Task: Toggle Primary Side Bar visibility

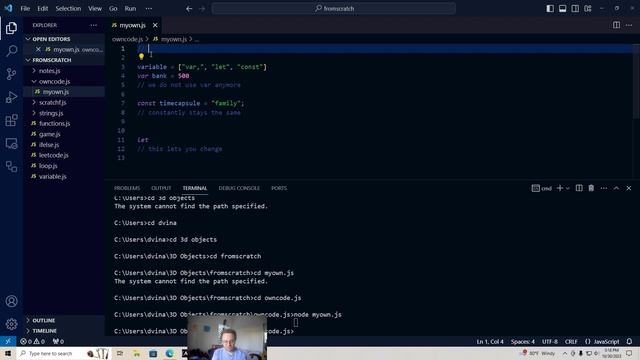Action: tap(550, 8)
